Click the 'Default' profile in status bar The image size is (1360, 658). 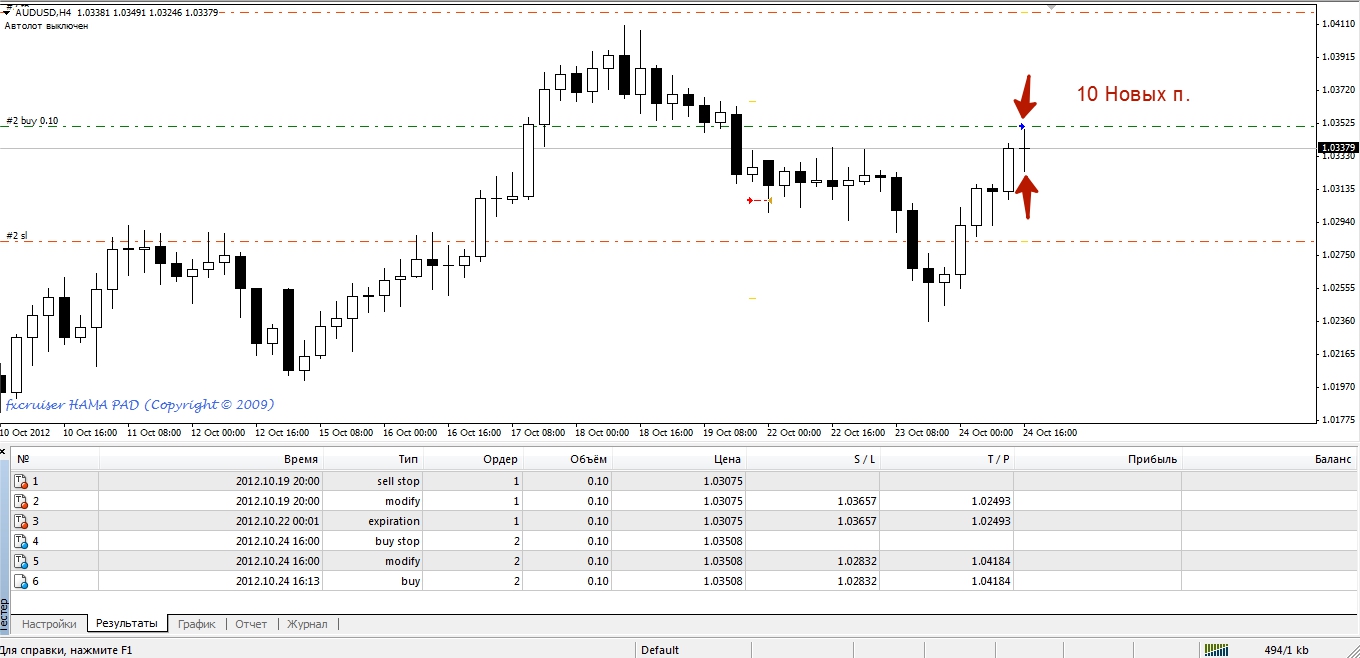[x=660, y=650]
